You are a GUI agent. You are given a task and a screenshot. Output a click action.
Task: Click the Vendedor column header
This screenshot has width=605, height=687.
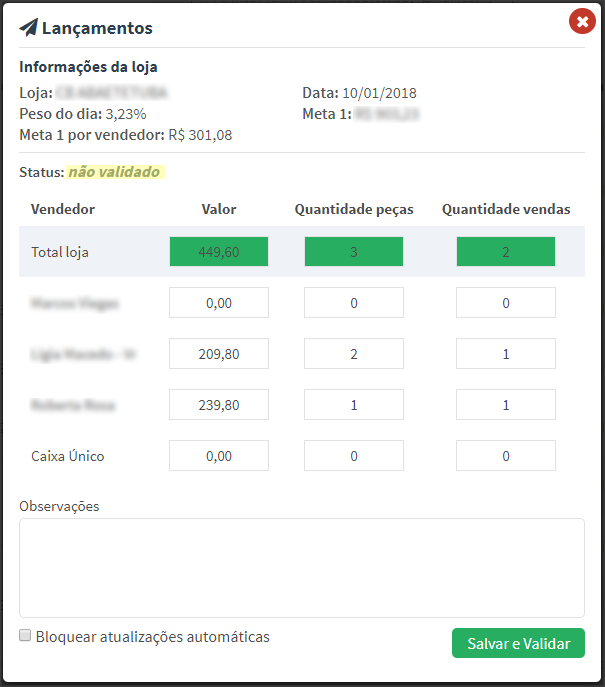pyautogui.click(x=63, y=209)
